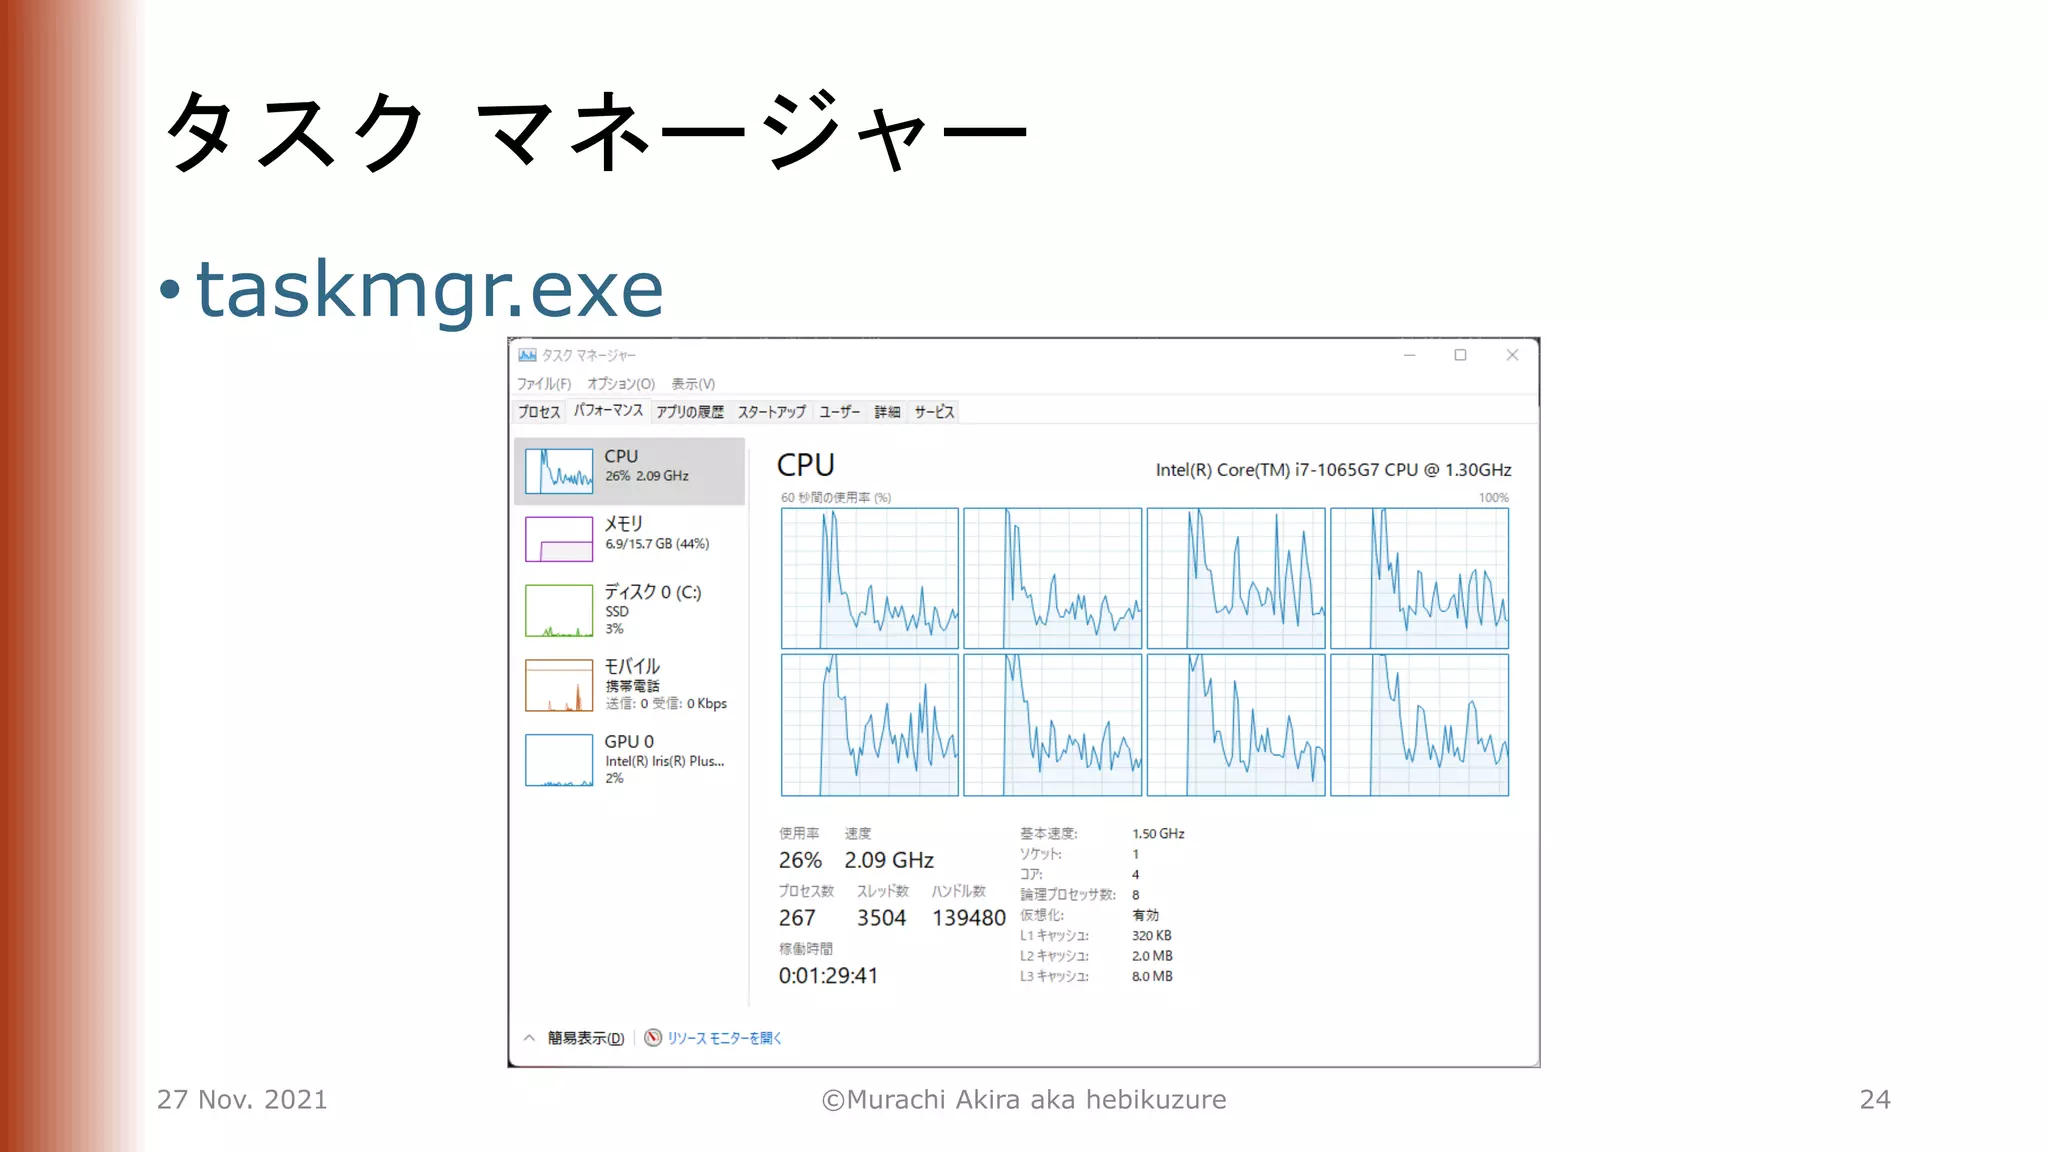Click the handle count 139480

click(x=968, y=918)
